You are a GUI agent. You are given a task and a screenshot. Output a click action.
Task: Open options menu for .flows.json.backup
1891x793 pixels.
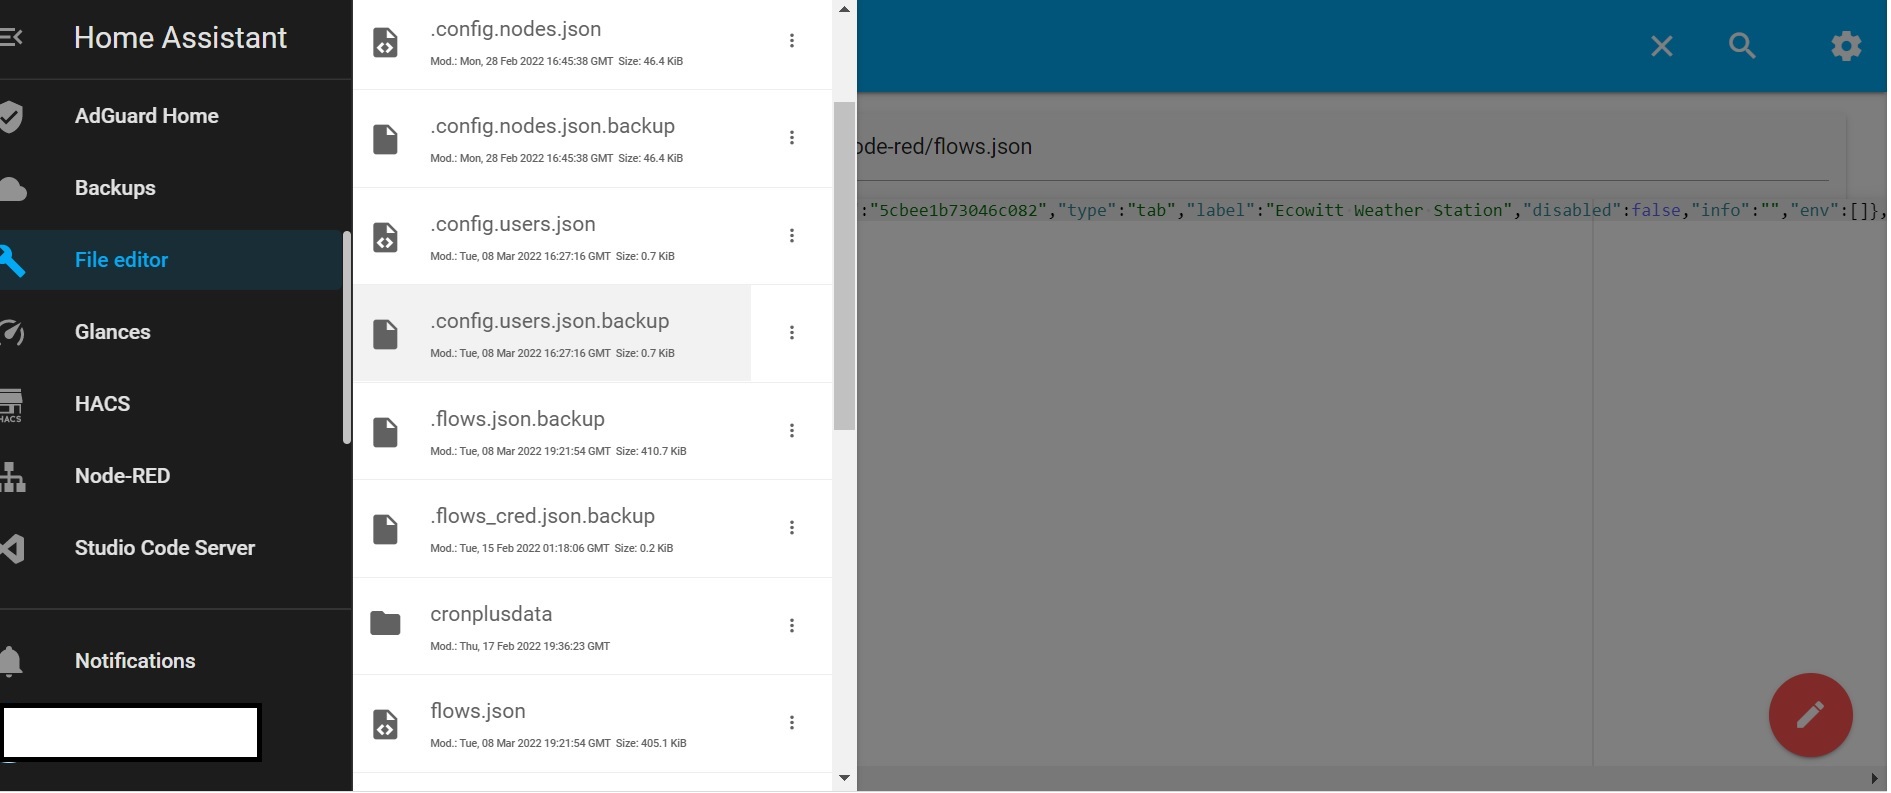(792, 431)
